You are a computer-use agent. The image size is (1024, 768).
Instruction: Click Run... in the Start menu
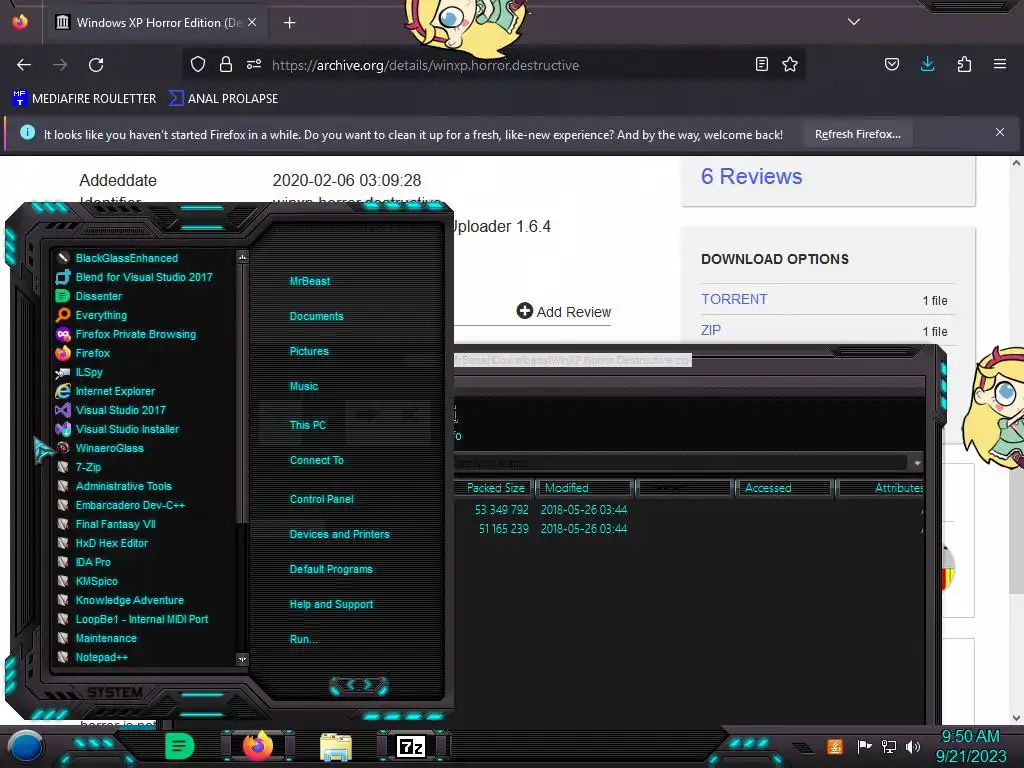304,639
